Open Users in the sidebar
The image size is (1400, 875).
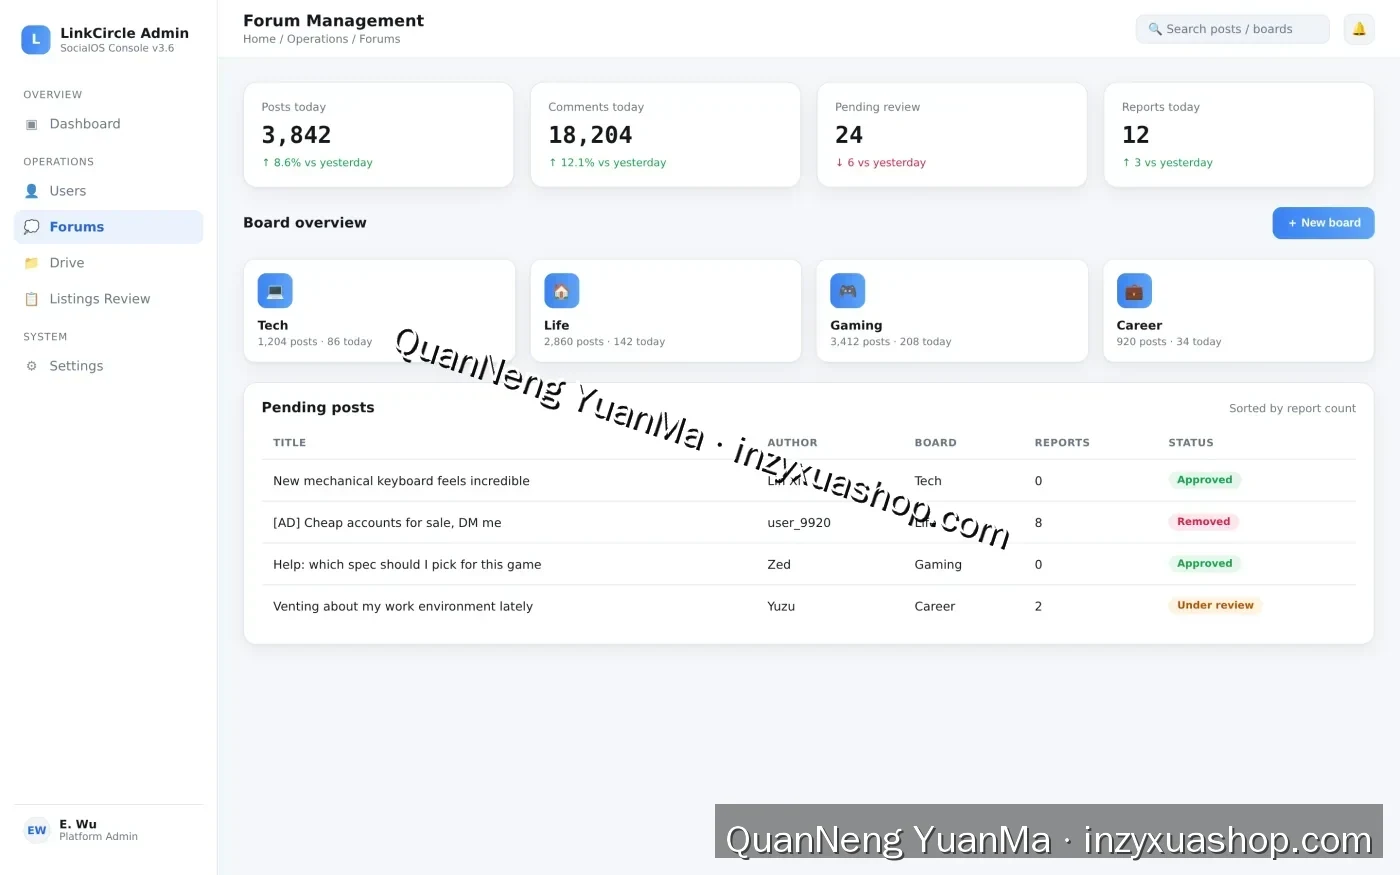(108, 191)
